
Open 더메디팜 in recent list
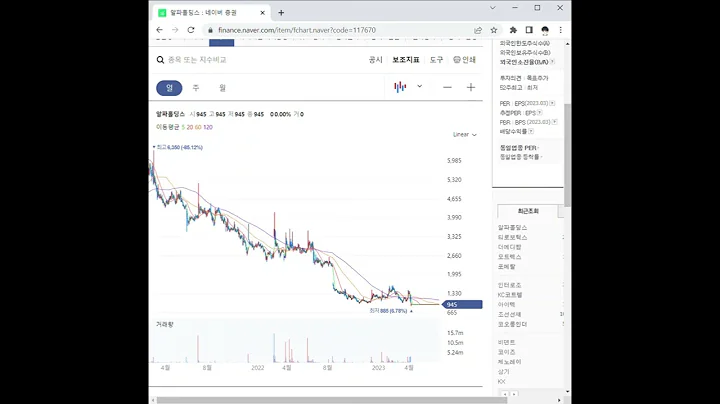(x=510, y=247)
